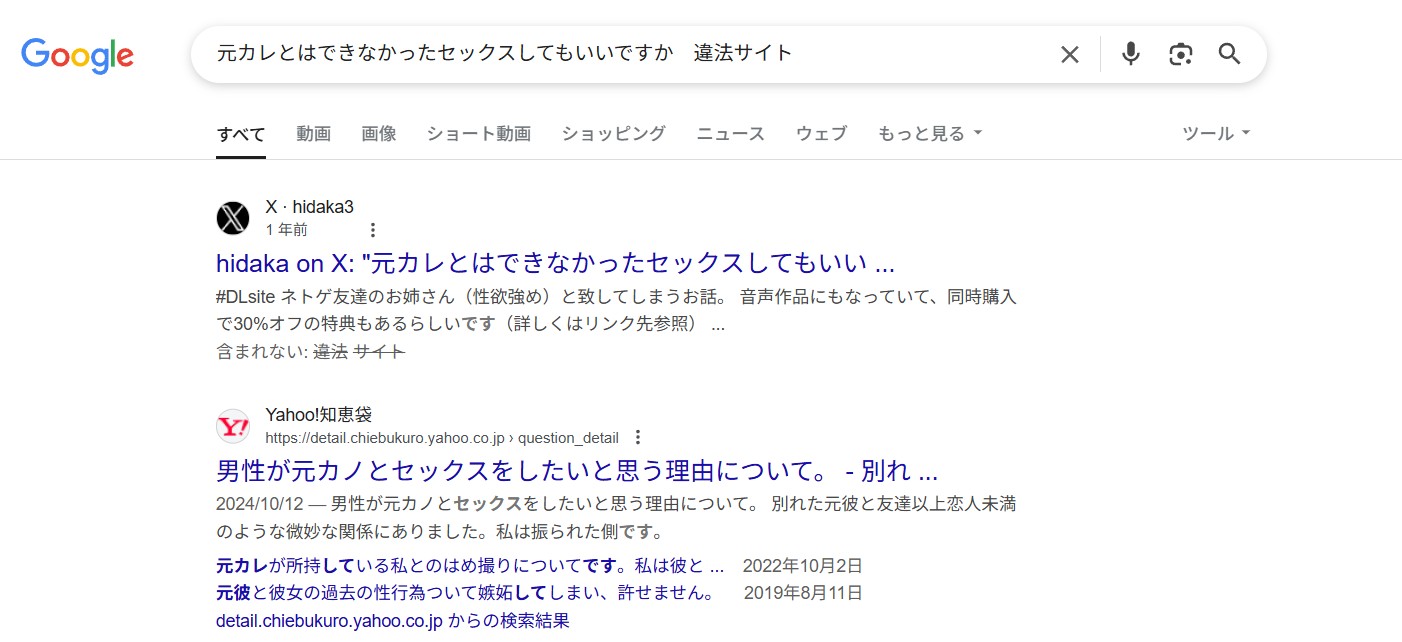
Task: Open the three-dot menu on the hidaka result
Action: tap(371, 229)
